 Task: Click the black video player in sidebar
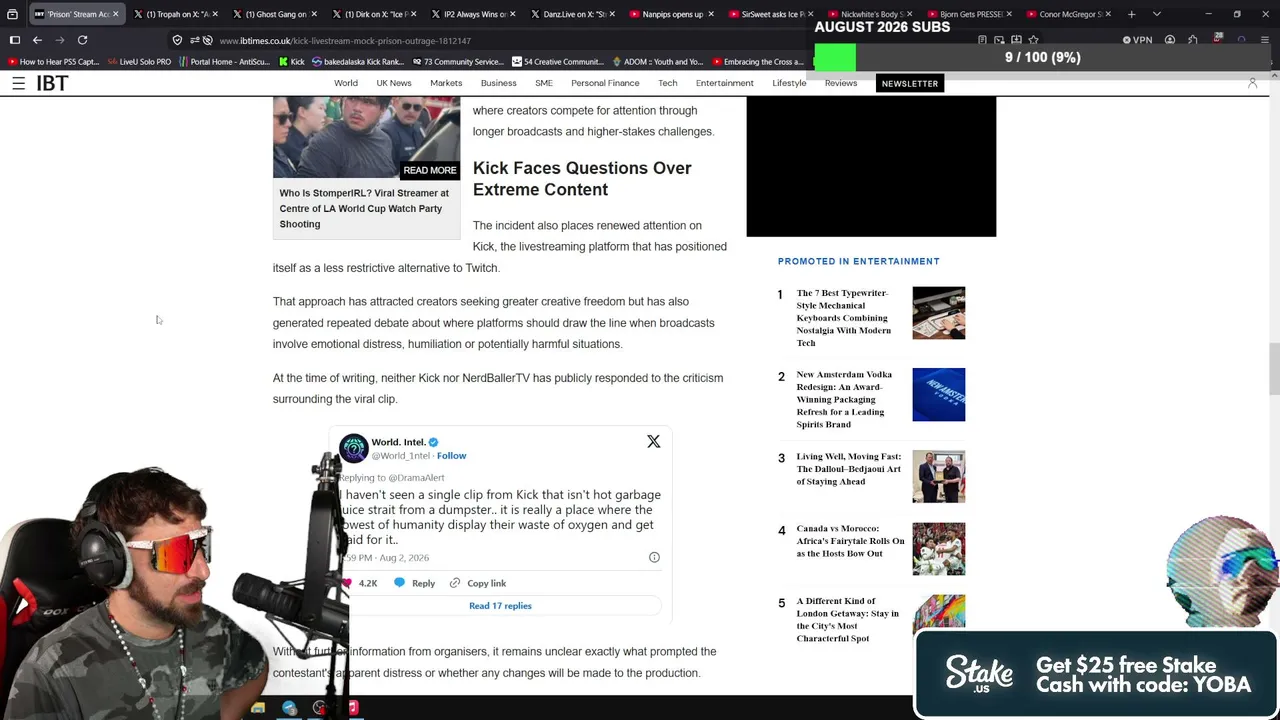[x=871, y=167]
